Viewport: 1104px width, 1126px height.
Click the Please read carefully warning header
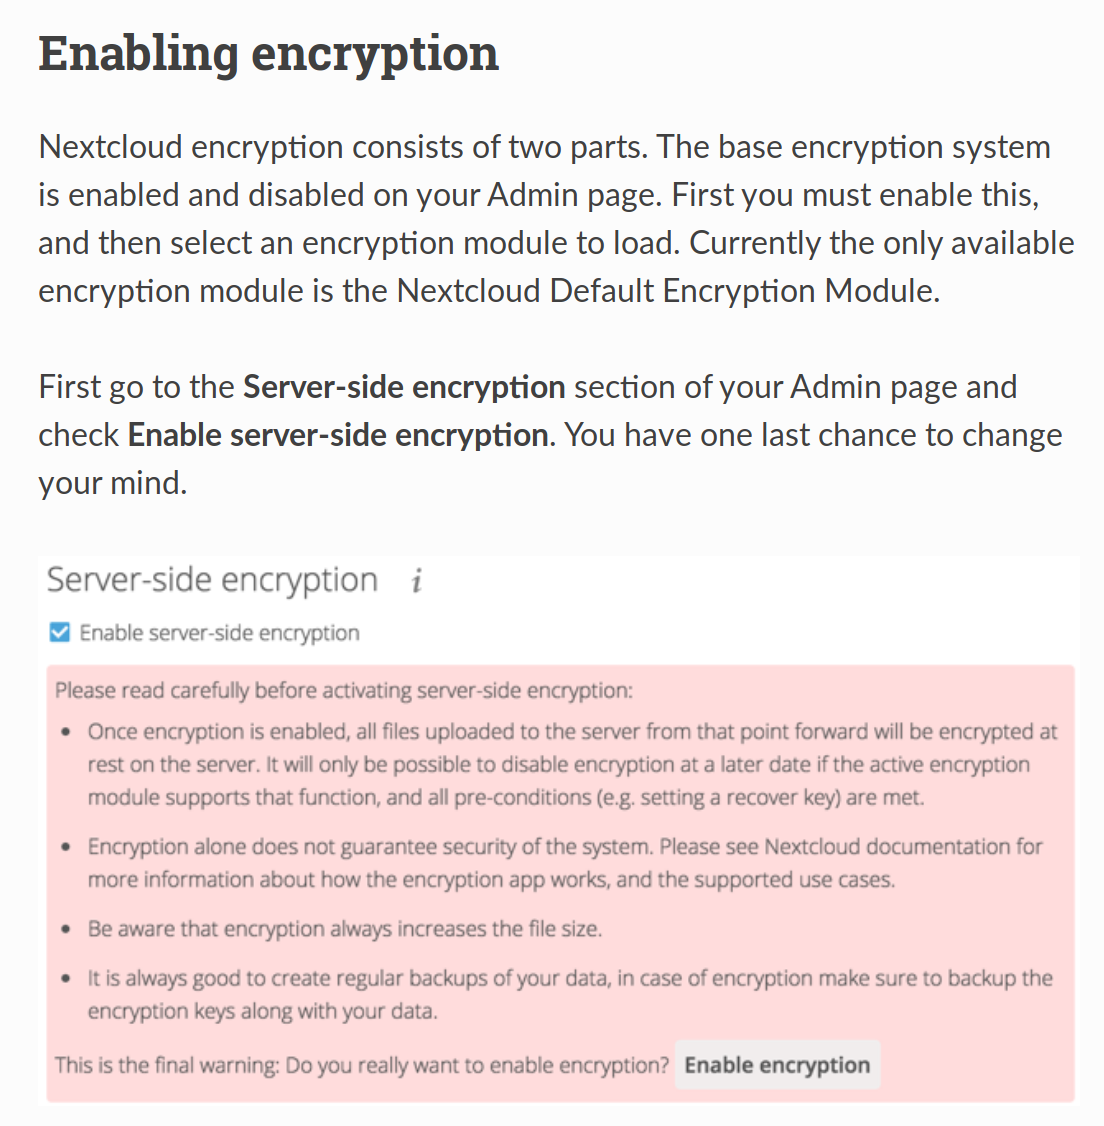pos(343,689)
